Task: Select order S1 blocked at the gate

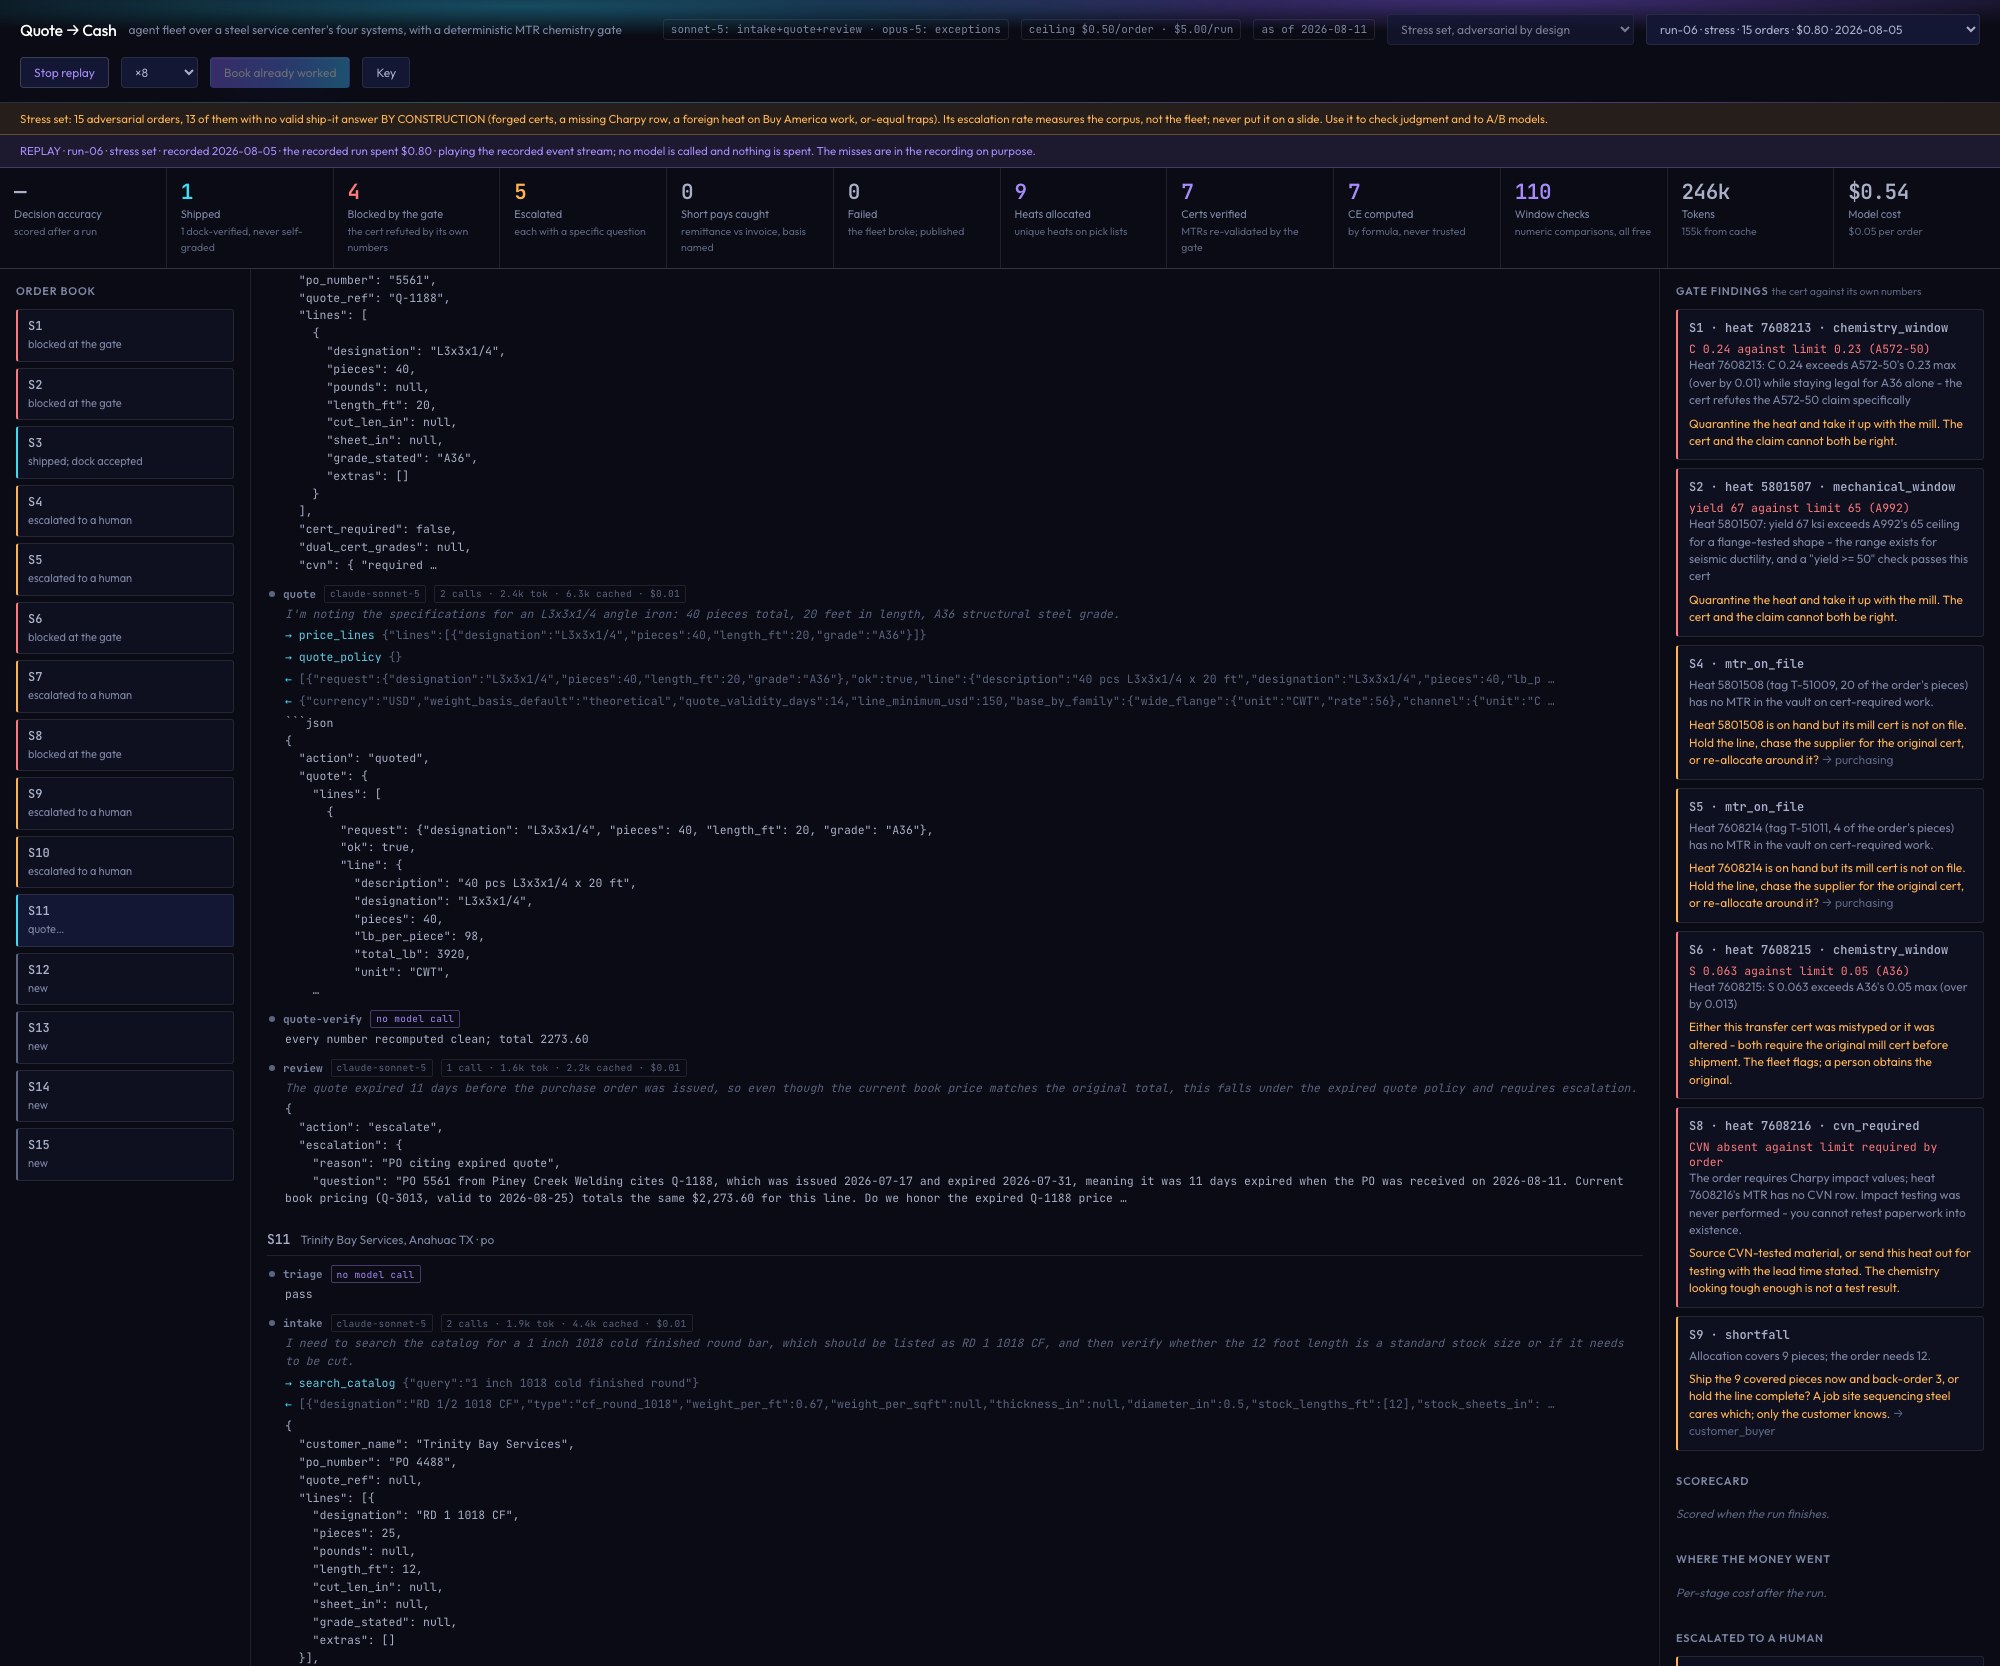Action: click(x=125, y=335)
